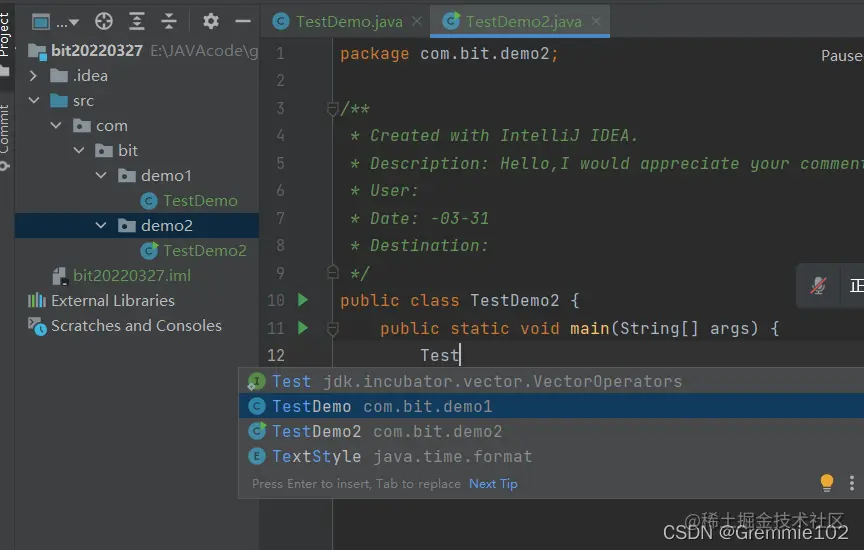This screenshot has height=550, width=864.
Task: Collapse the com package
Action: 56,126
